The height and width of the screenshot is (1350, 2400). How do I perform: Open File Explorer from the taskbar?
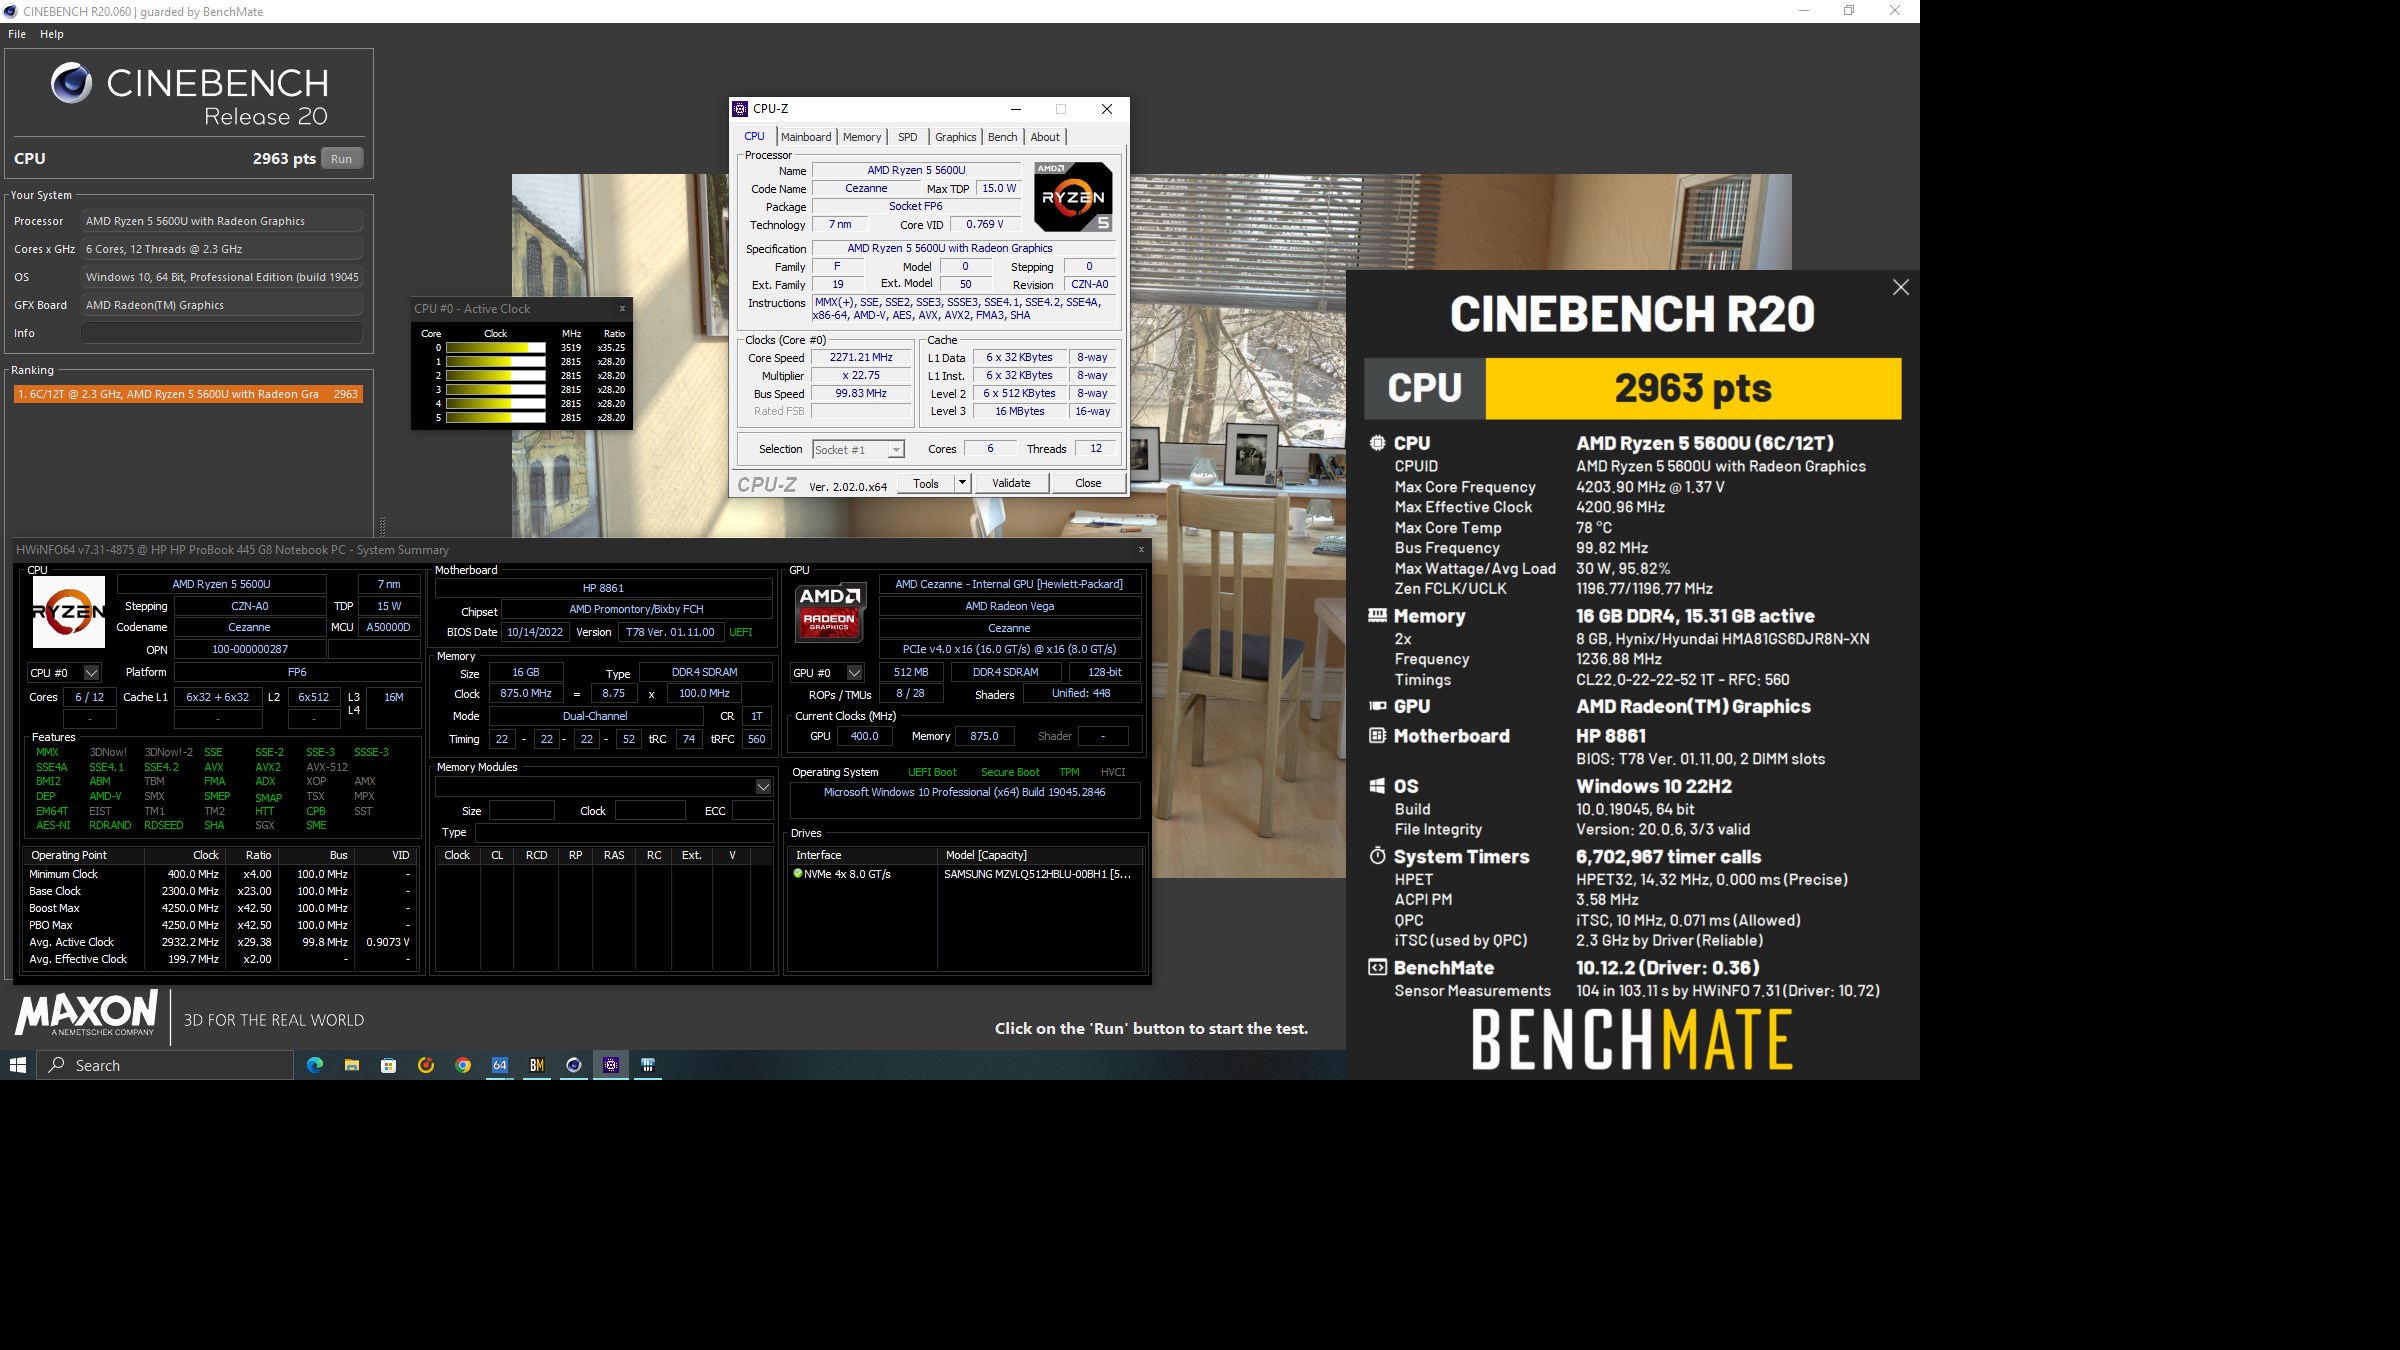click(x=352, y=1065)
